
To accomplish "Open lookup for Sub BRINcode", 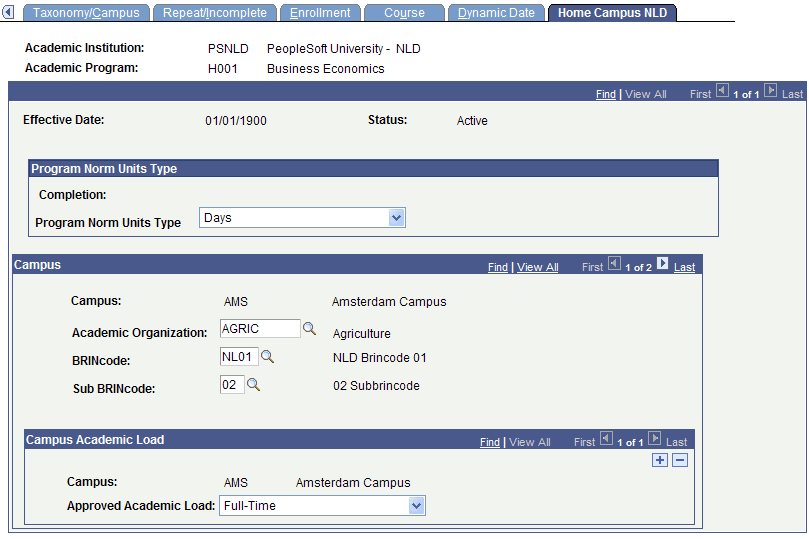I will click(253, 384).
